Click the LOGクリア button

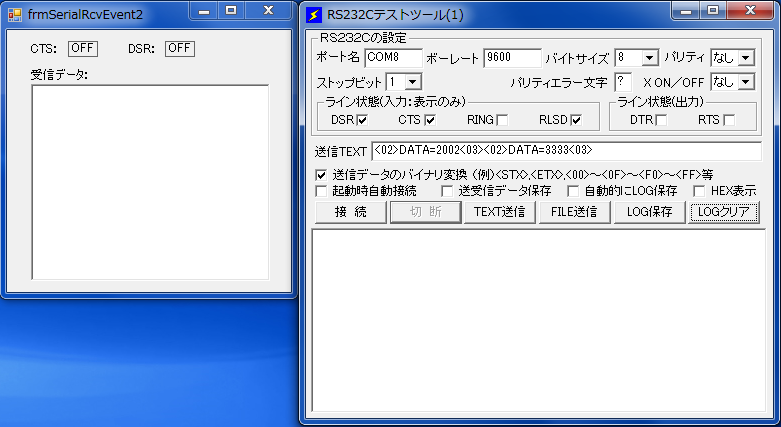pyautogui.click(x=724, y=212)
